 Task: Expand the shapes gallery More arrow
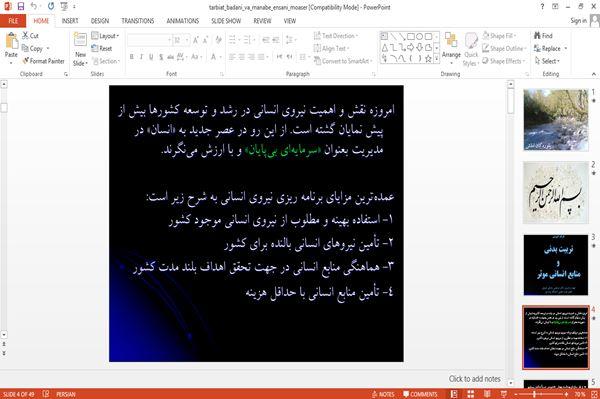437,58
